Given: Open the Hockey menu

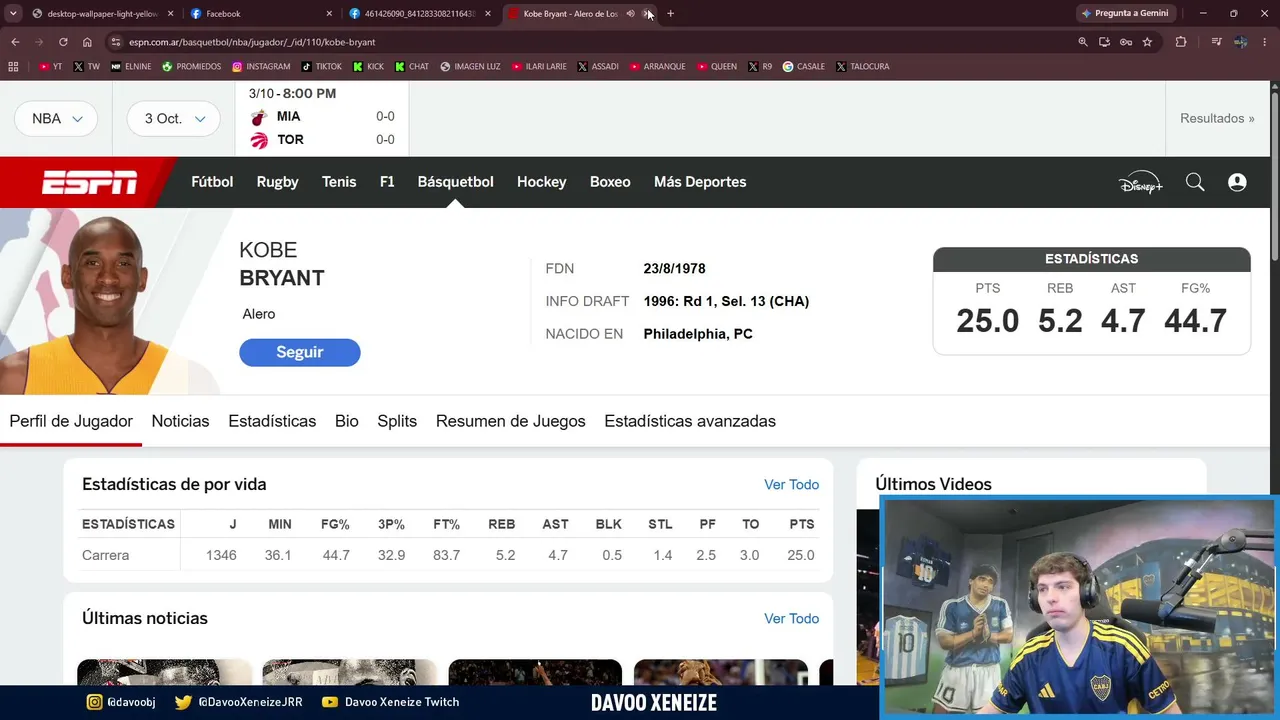Looking at the screenshot, I should pyautogui.click(x=542, y=182).
